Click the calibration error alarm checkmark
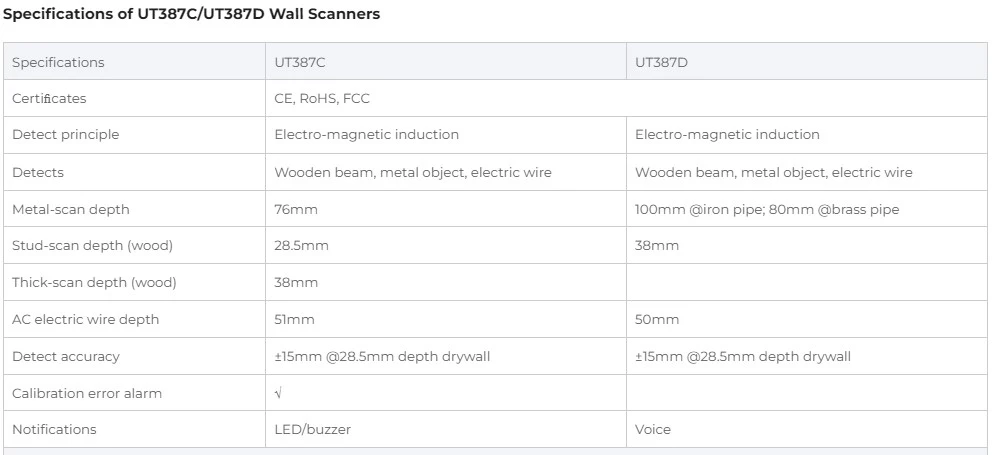This screenshot has width=992, height=455. pos(279,393)
